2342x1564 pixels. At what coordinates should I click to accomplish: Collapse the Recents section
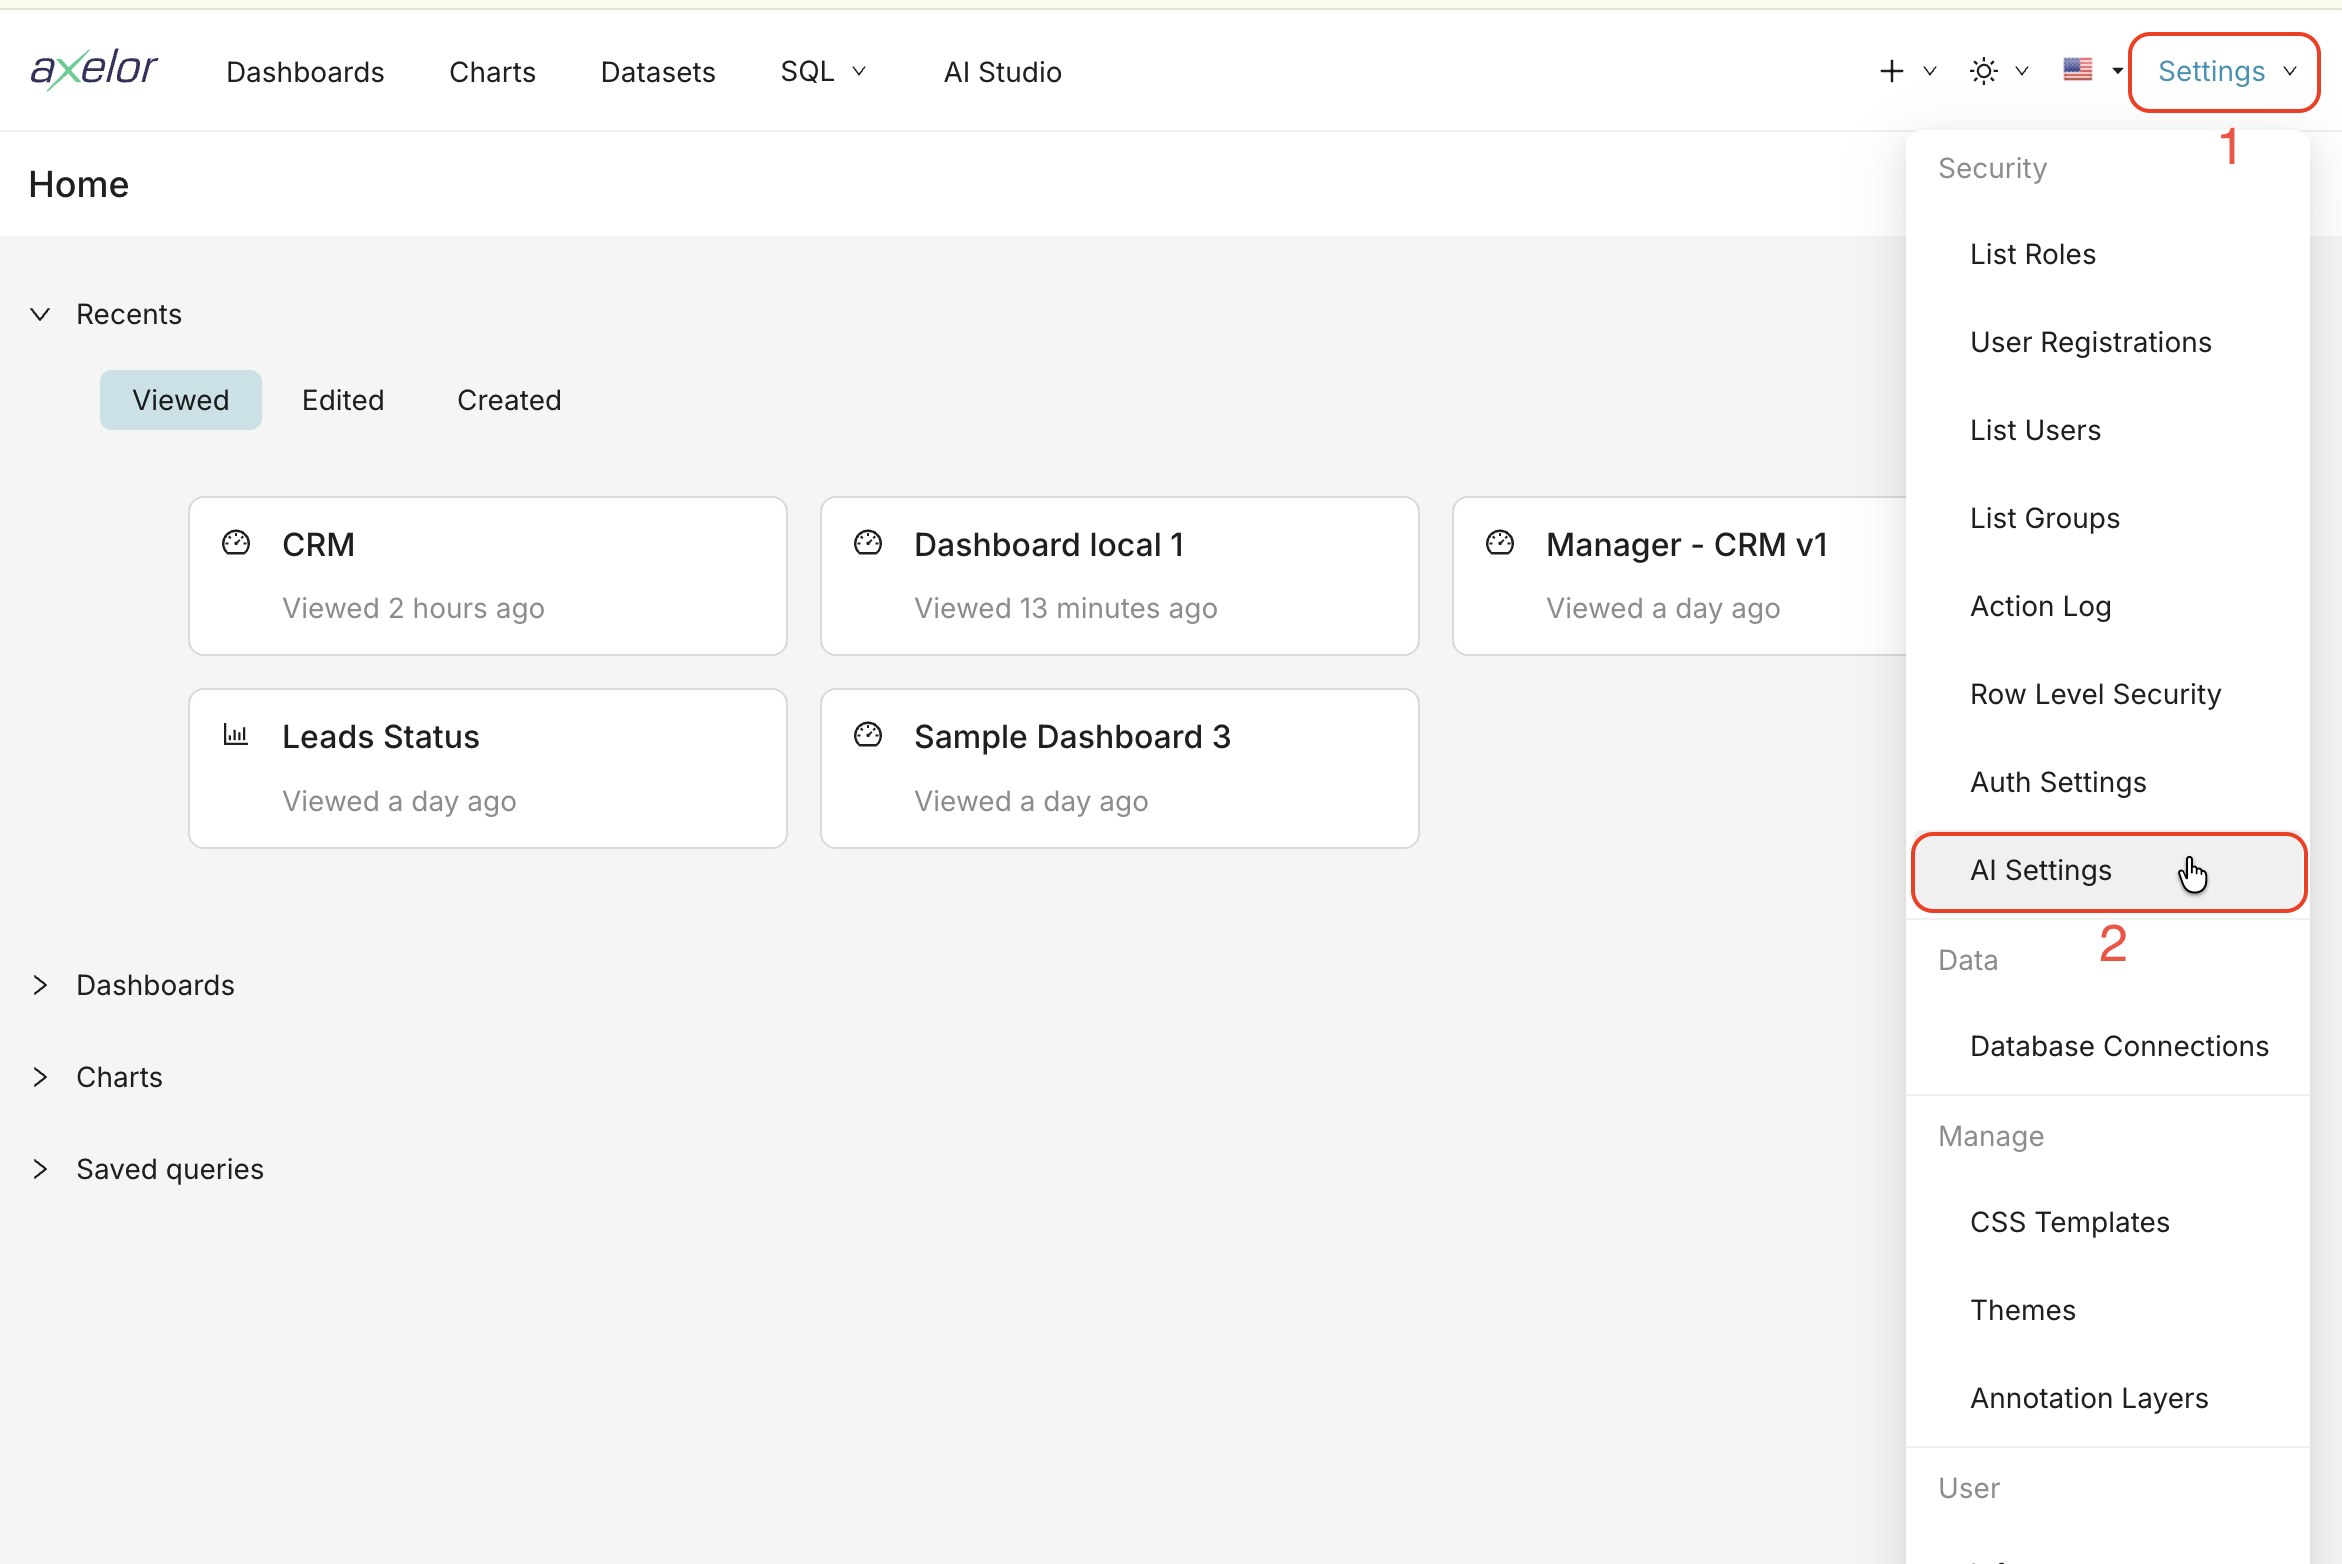pyautogui.click(x=40, y=314)
